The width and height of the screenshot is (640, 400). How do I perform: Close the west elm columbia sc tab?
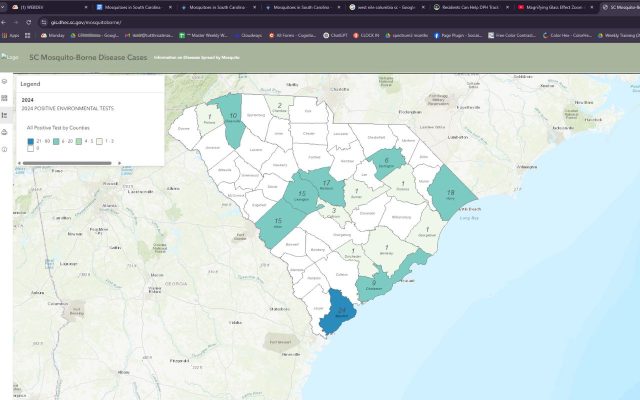(x=423, y=7)
